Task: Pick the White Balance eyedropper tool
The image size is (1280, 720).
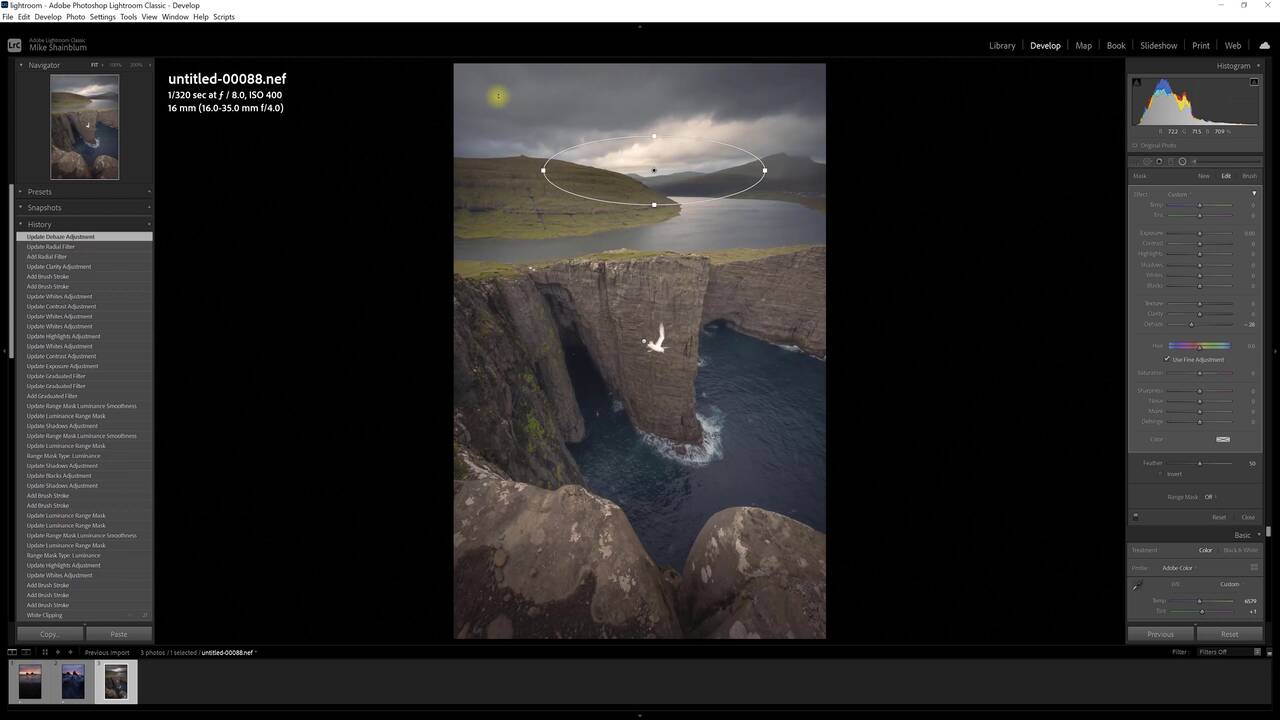Action: (x=1137, y=586)
